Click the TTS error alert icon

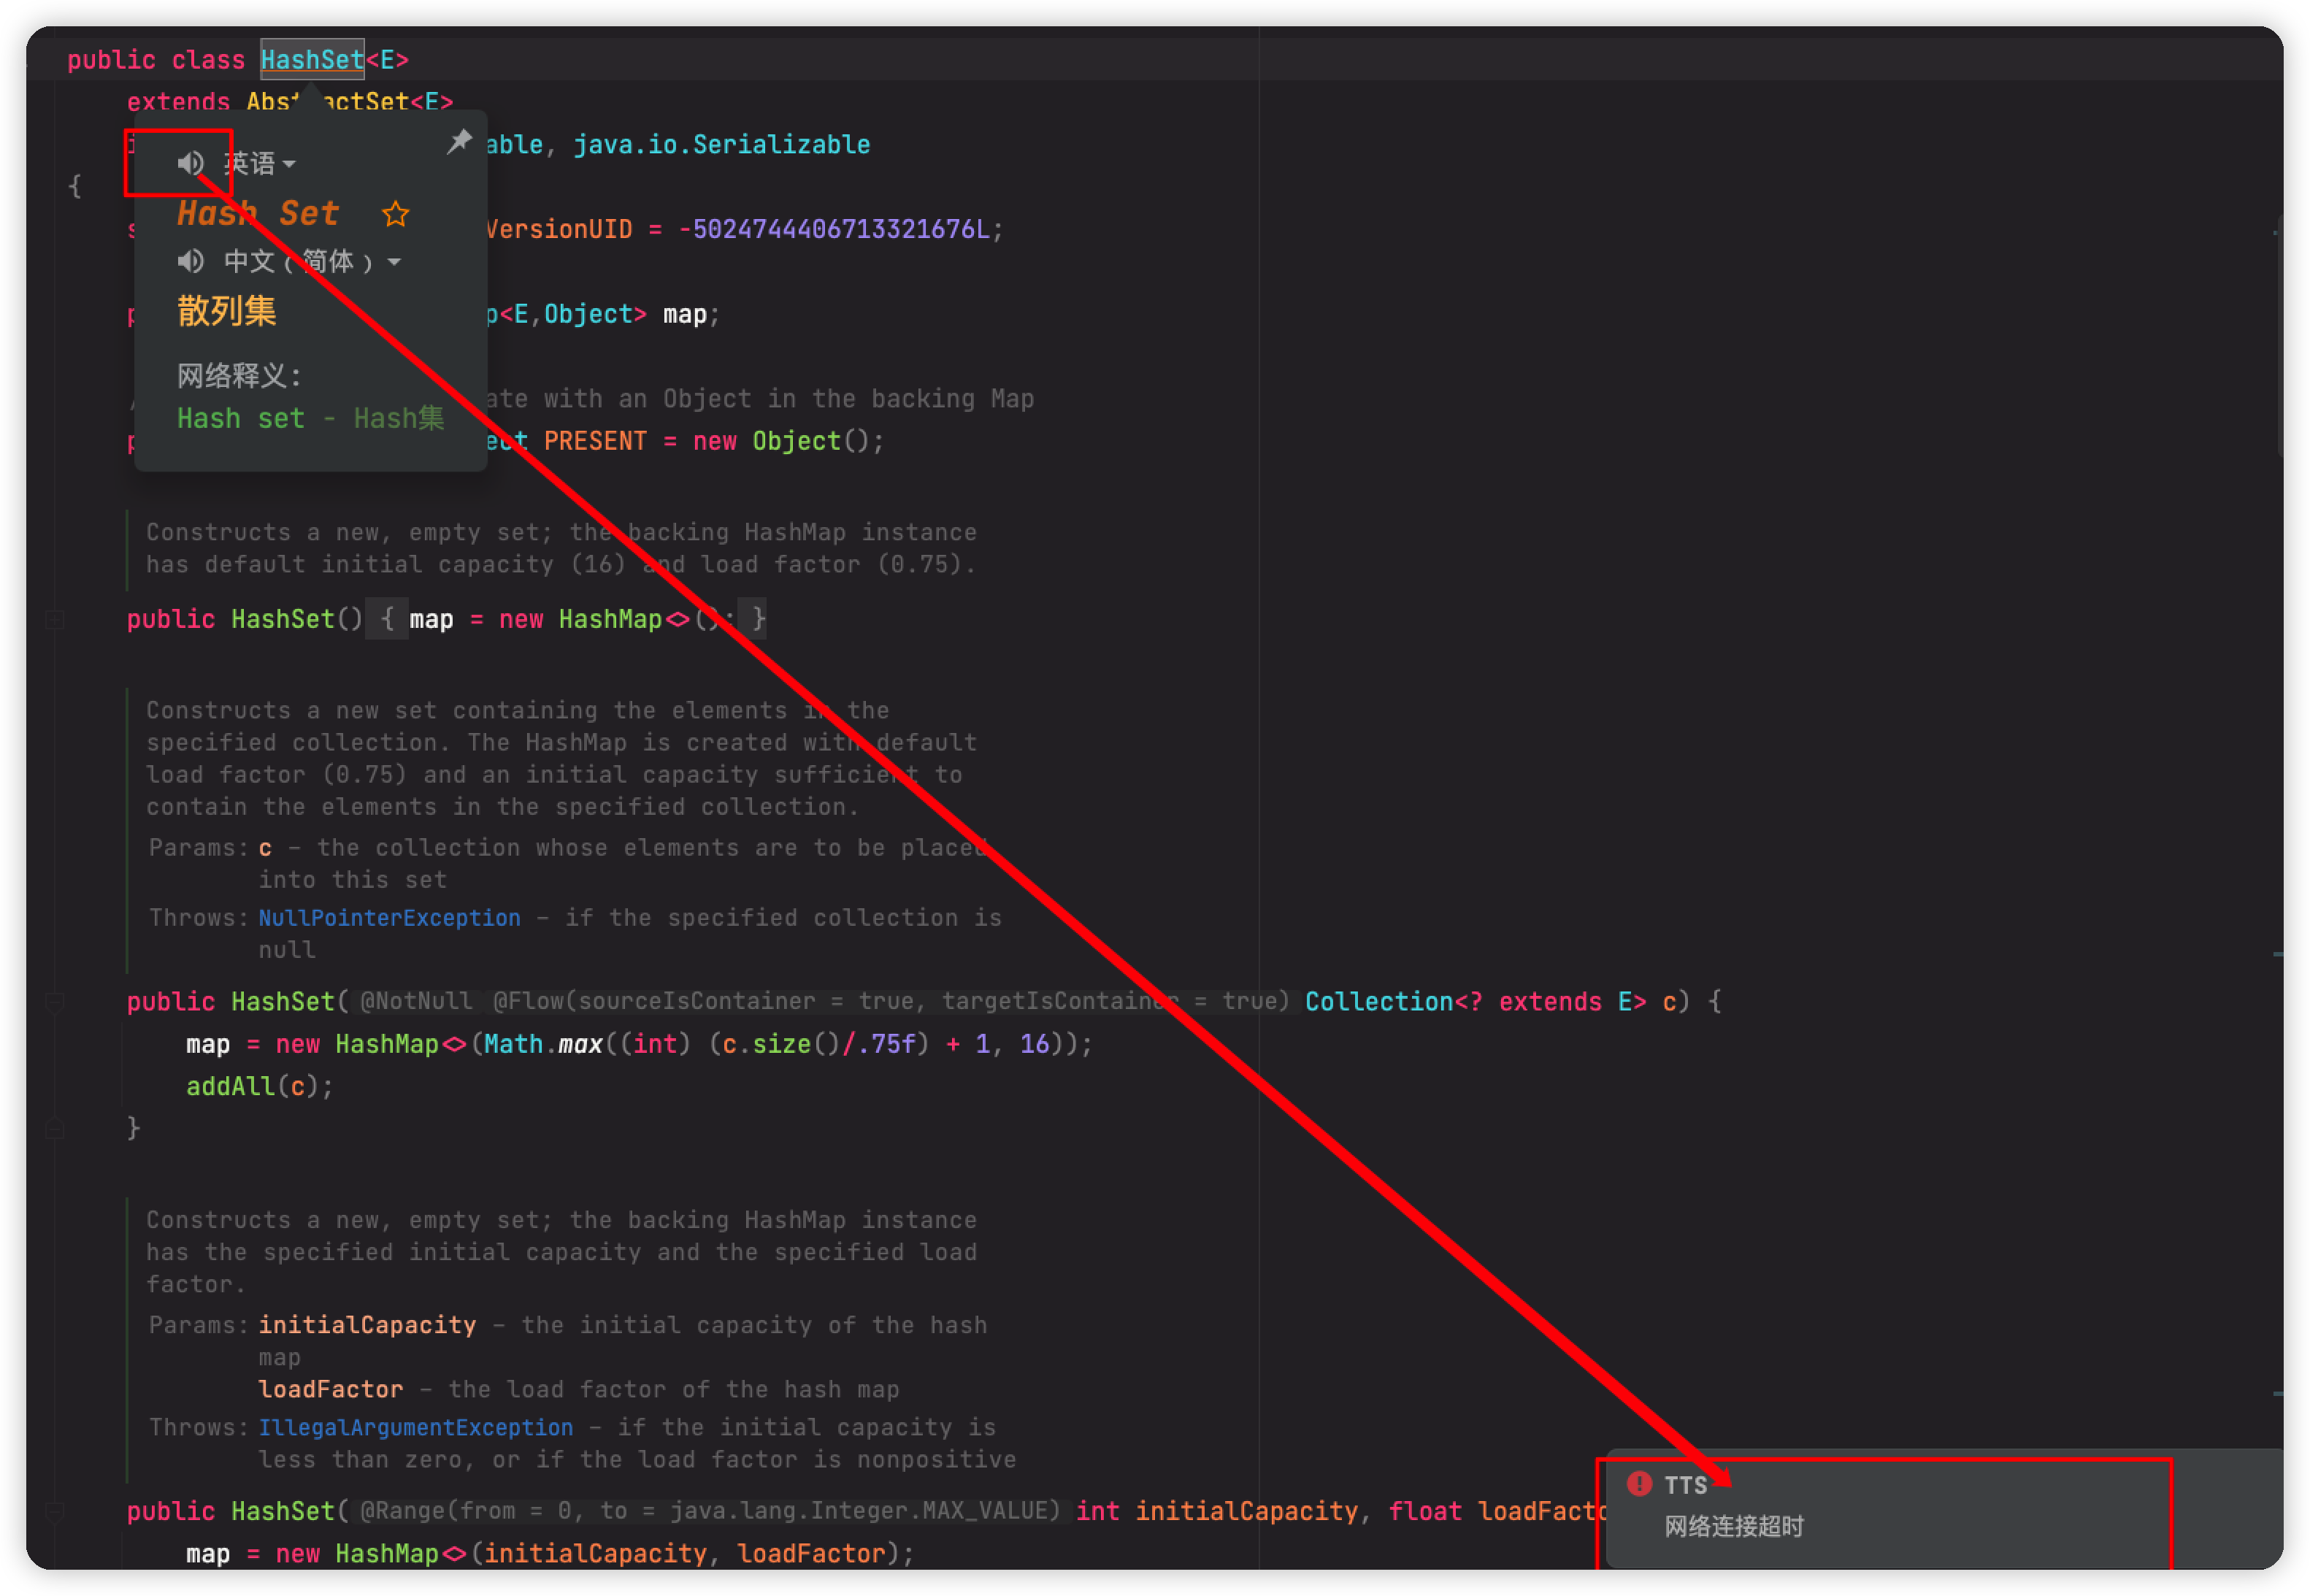coord(1639,1484)
